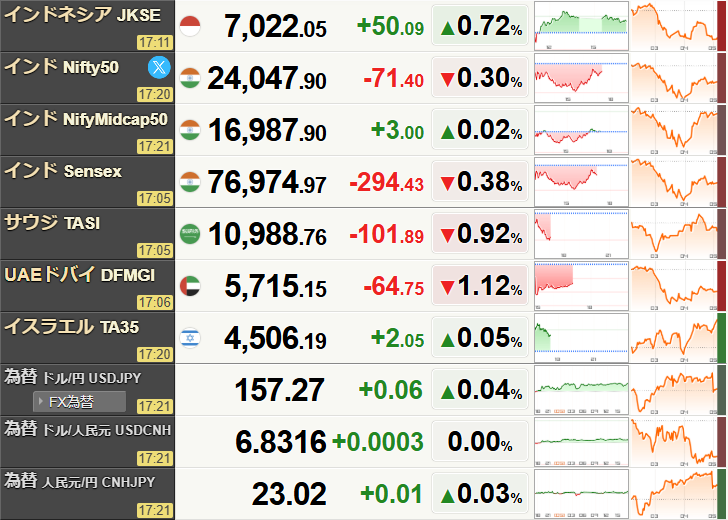Click the India flag beside Nifty50
The width and height of the screenshot is (728, 520).
[x=190, y=78]
